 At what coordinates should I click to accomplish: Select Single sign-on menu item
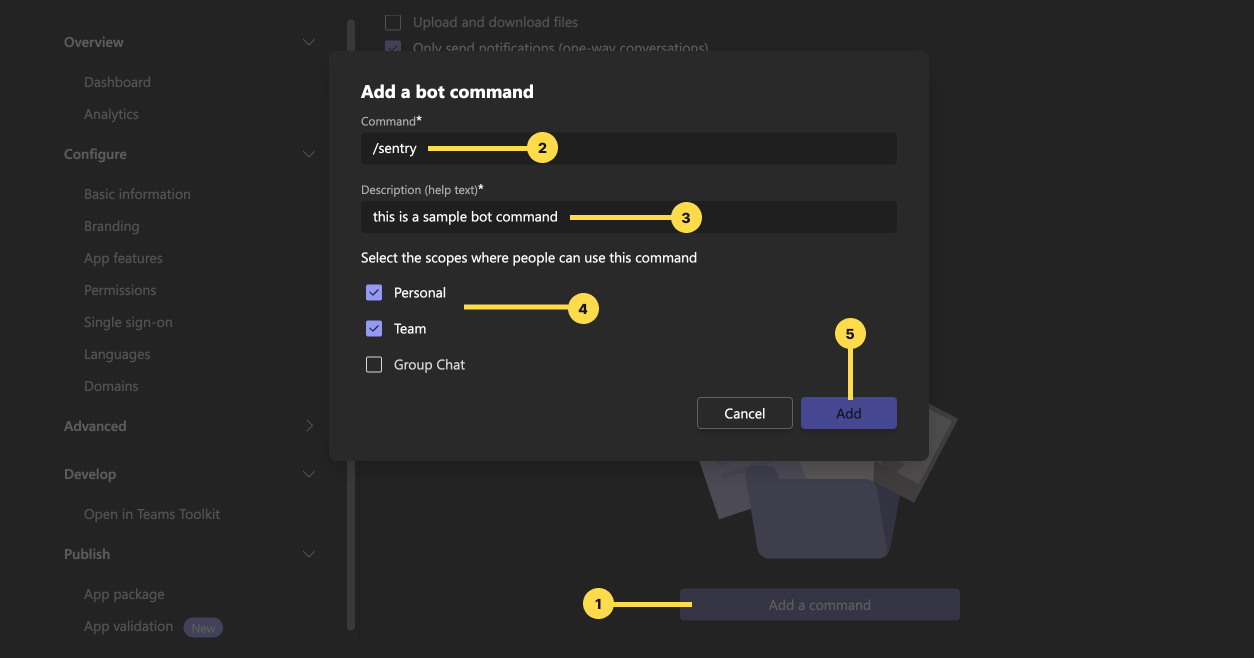(128, 322)
